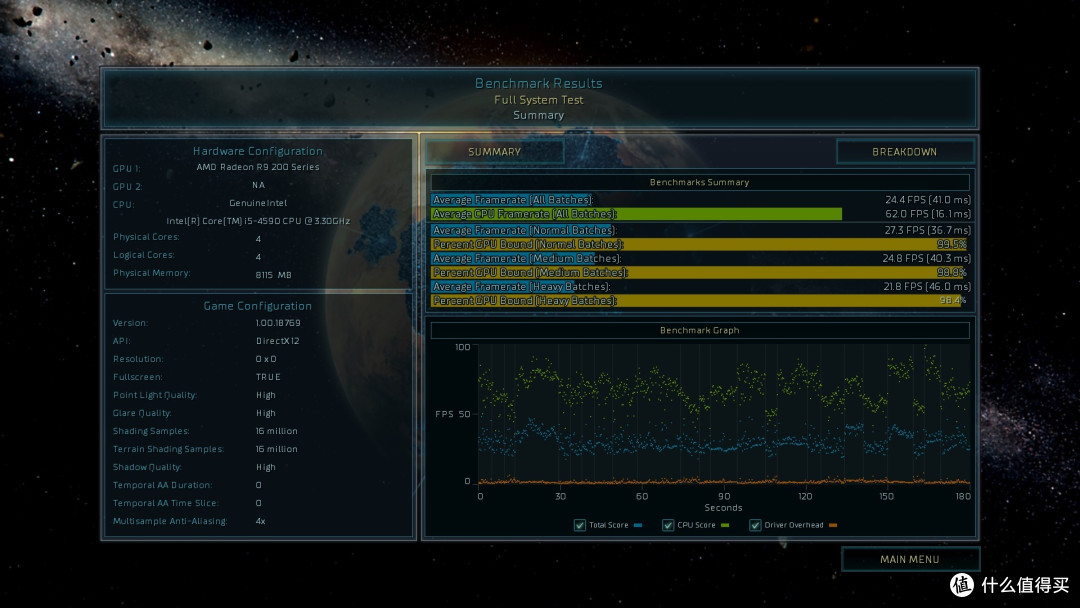This screenshot has height=608, width=1080.
Task: Click the Shading Samples label
Action: click(151, 431)
